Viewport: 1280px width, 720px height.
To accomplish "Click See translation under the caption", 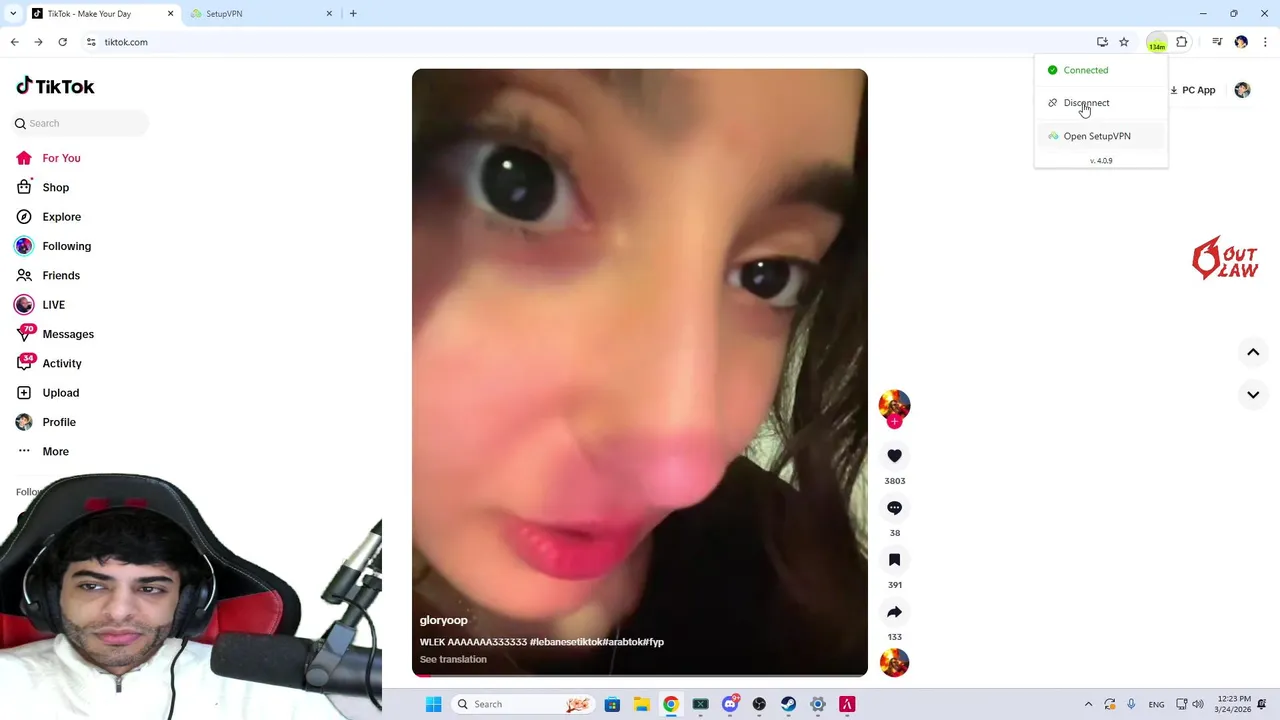I will (453, 659).
